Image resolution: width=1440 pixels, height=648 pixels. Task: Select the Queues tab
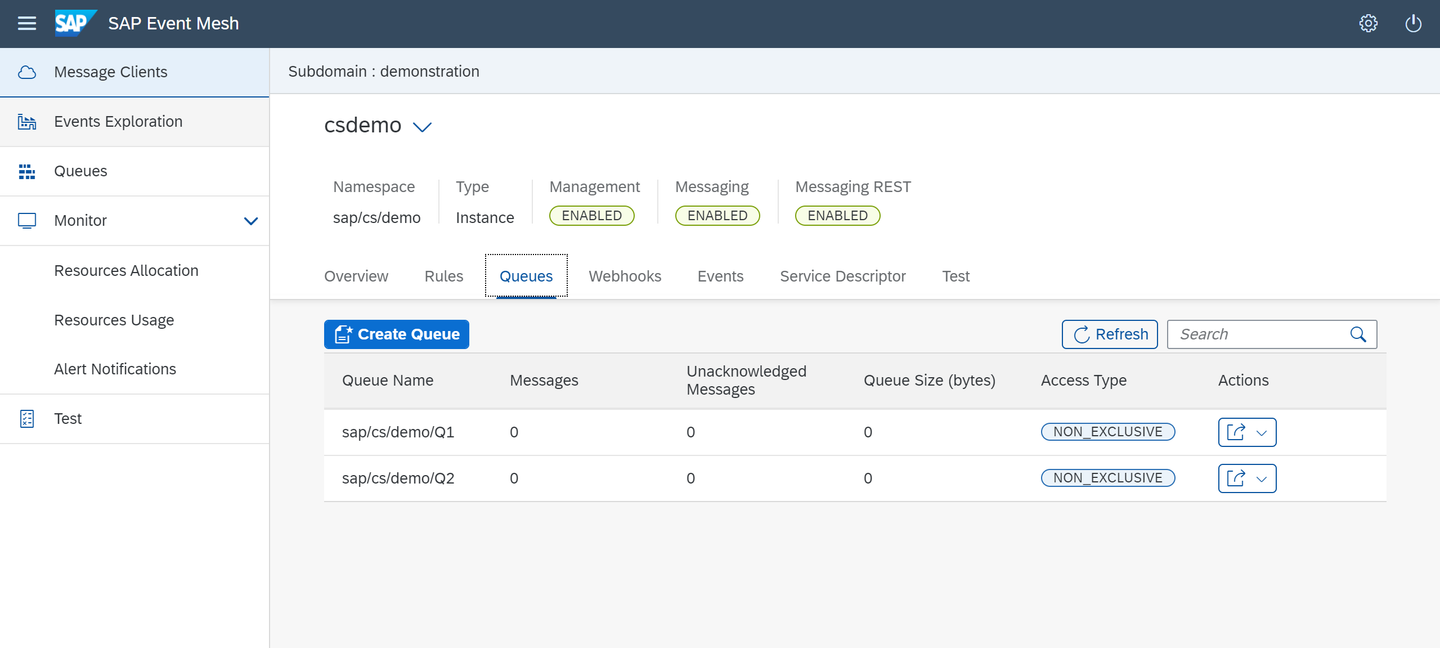point(526,276)
